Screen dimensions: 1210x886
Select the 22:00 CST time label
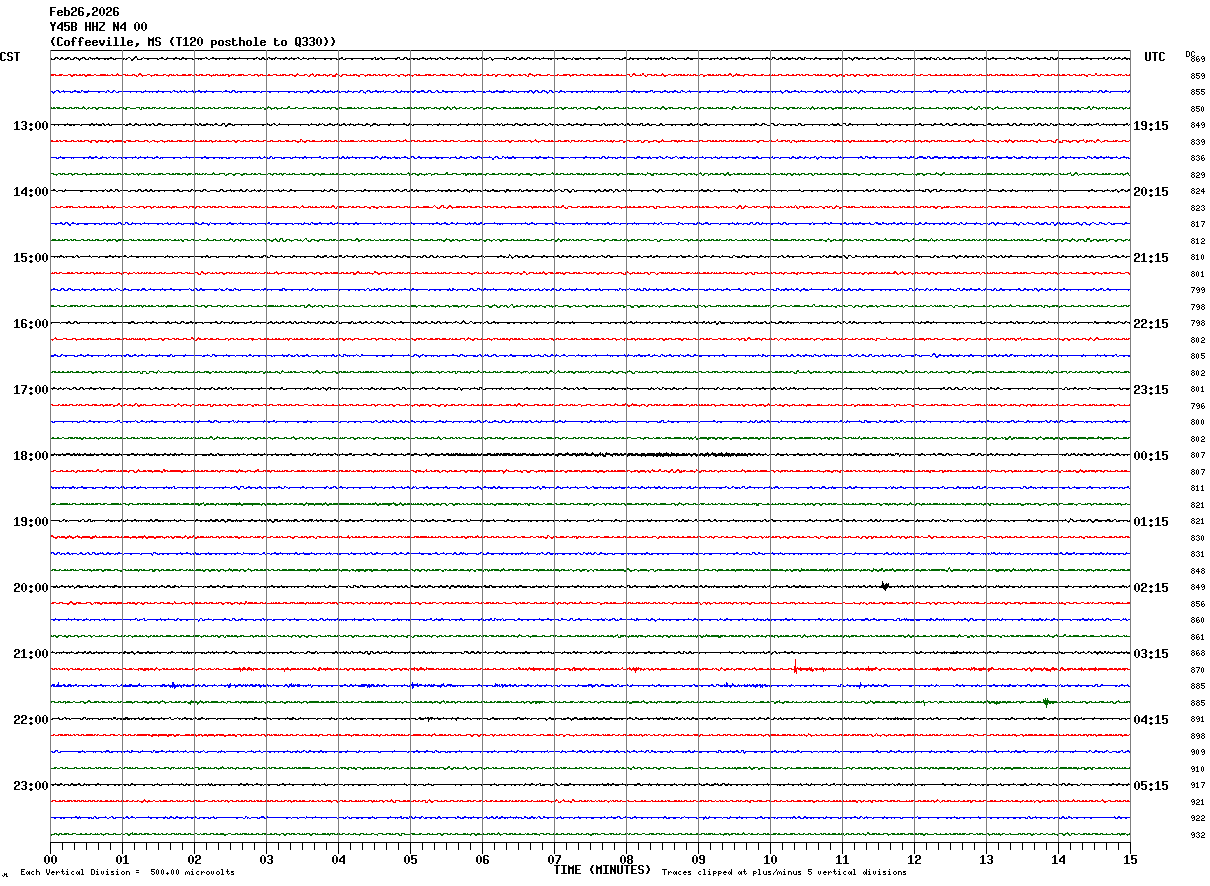[30, 720]
